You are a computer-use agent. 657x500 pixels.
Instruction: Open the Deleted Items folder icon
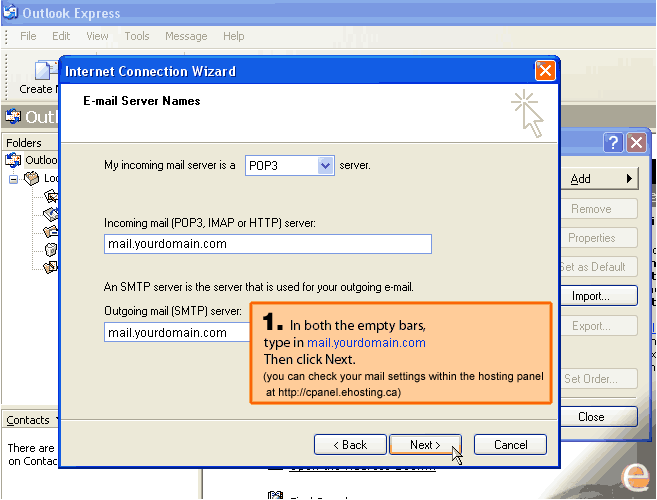tap(51, 249)
